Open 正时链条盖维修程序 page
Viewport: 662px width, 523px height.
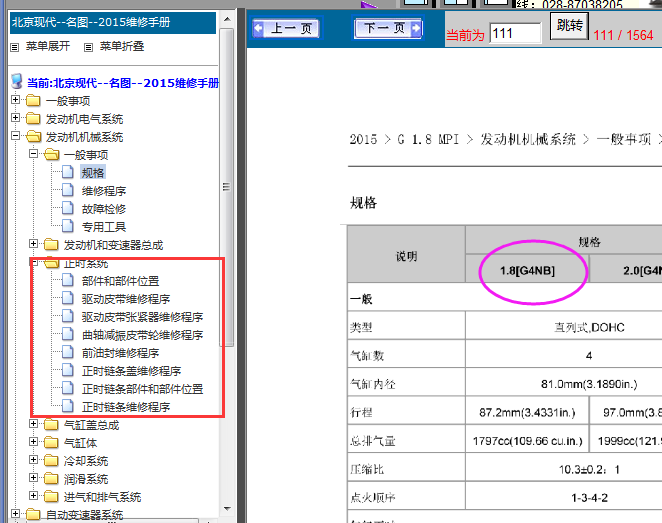(x=131, y=371)
